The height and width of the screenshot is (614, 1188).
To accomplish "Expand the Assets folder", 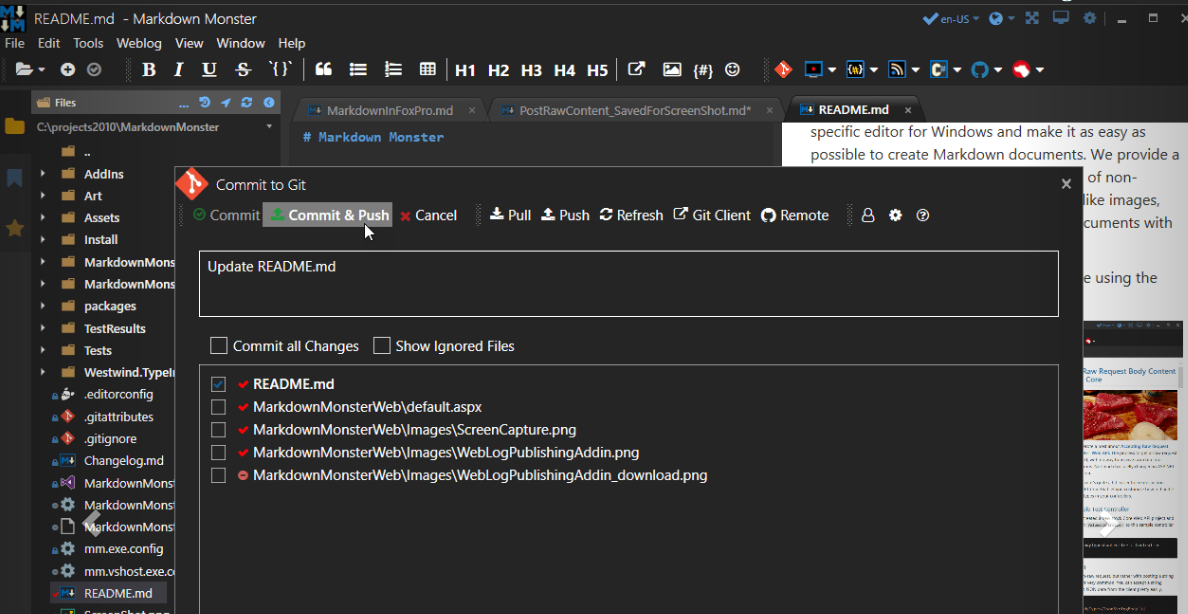I will 42,218.
